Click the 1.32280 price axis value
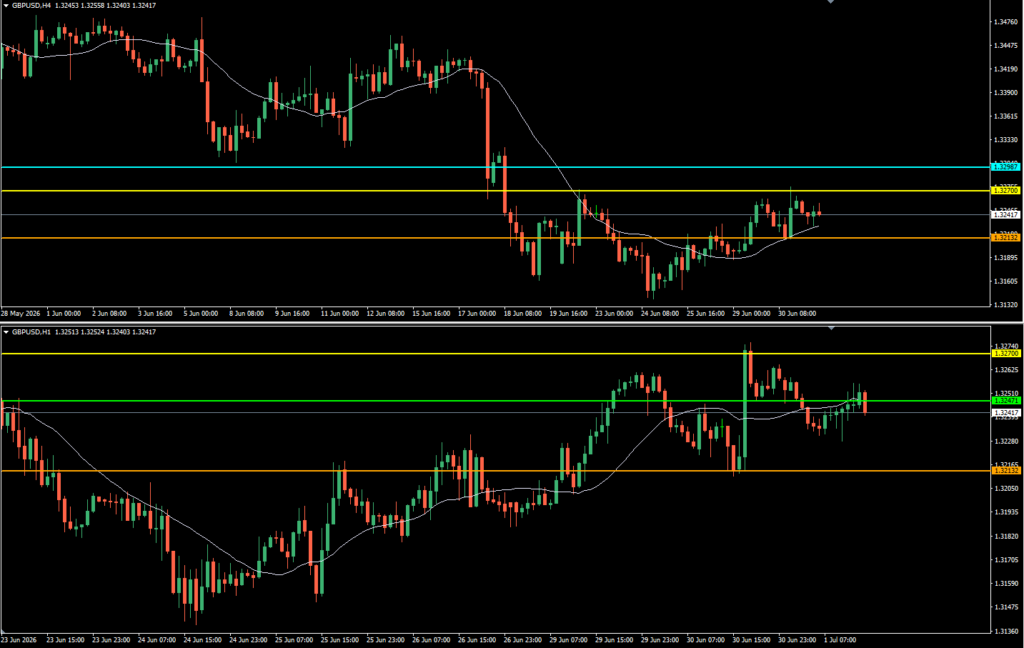The height and width of the screenshot is (648, 1024). 1005,441
